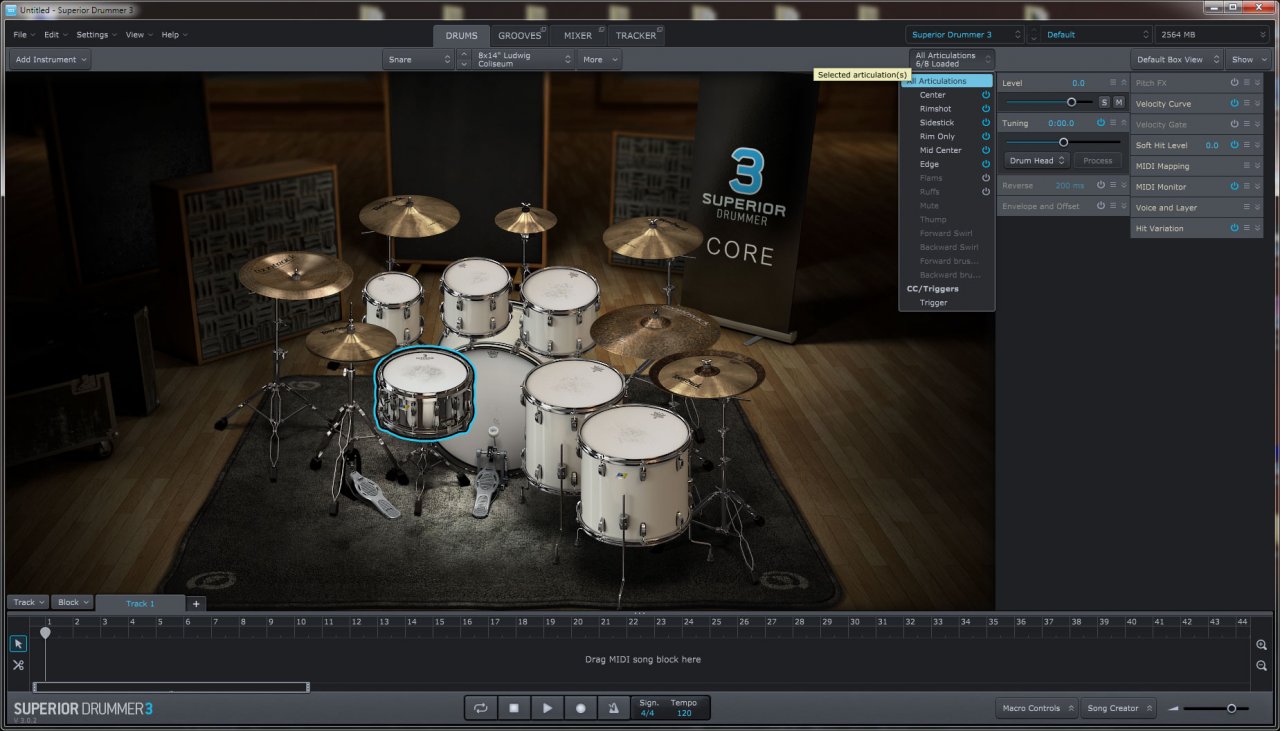Image resolution: width=1280 pixels, height=731 pixels.
Task: Detach the Mixer tab with its pop-out icon
Action: [x=602, y=29]
